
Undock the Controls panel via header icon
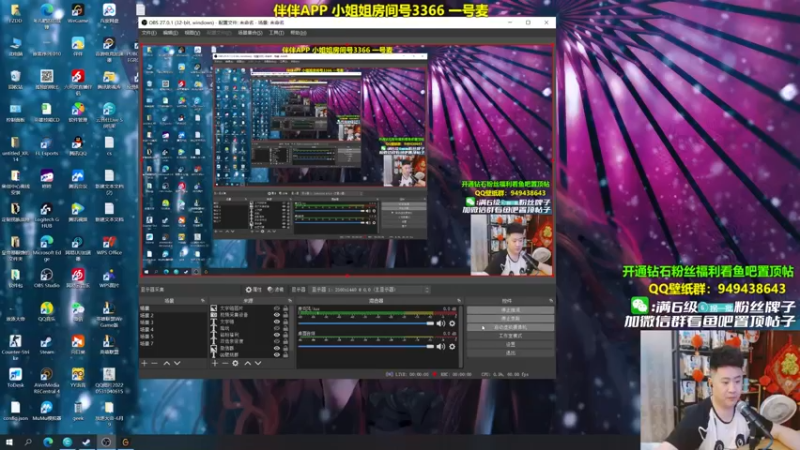(x=551, y=301)
